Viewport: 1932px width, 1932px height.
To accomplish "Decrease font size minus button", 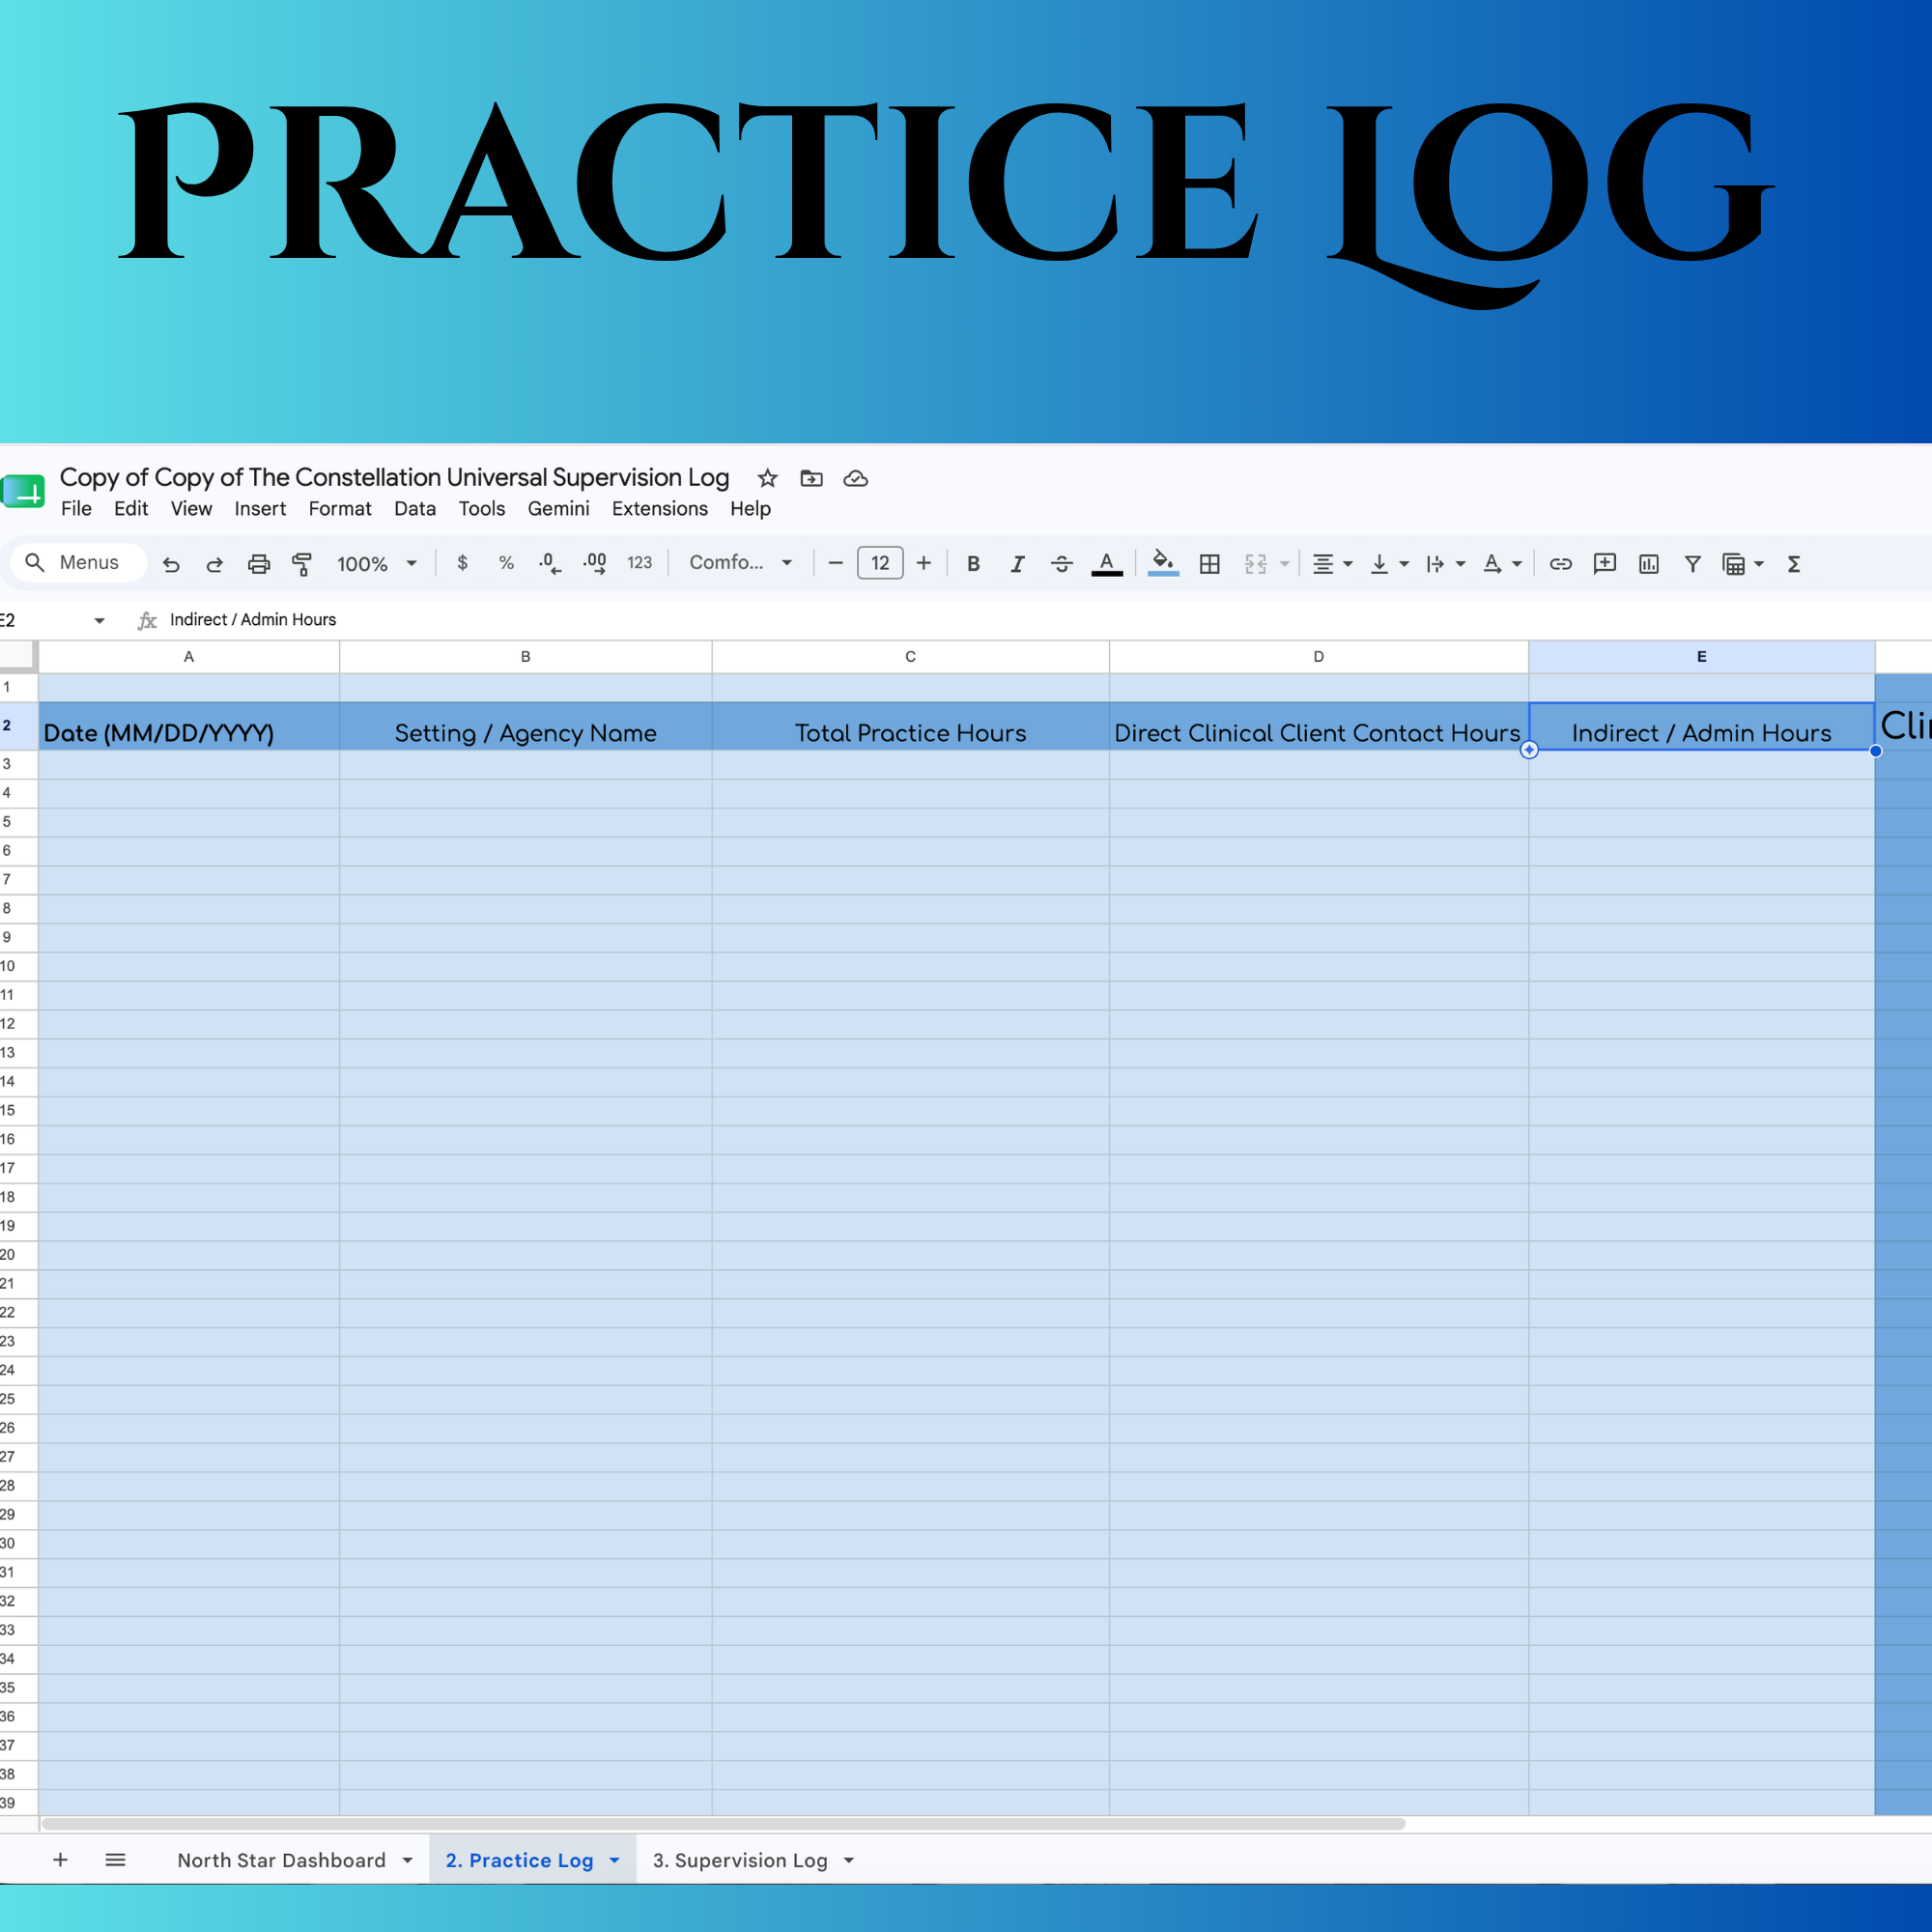I will click(x=836, y=563).
